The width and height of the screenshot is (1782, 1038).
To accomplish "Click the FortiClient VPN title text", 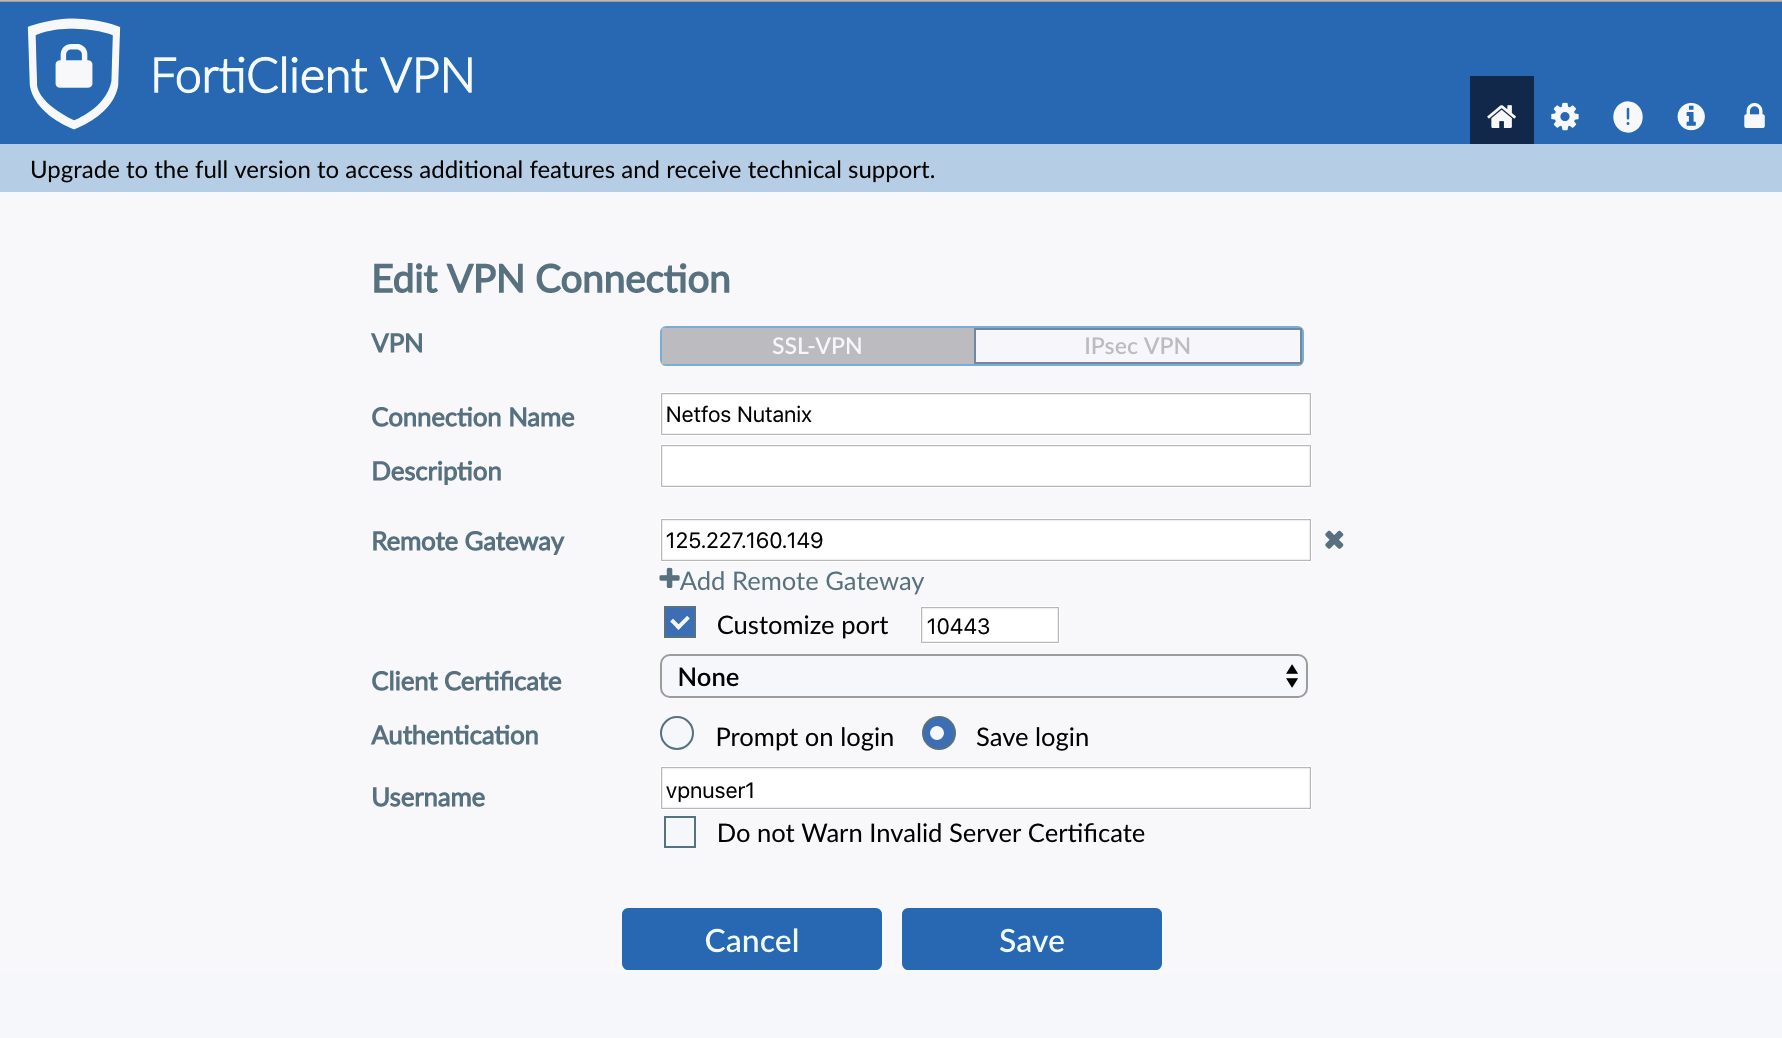I will click(312, 76).
